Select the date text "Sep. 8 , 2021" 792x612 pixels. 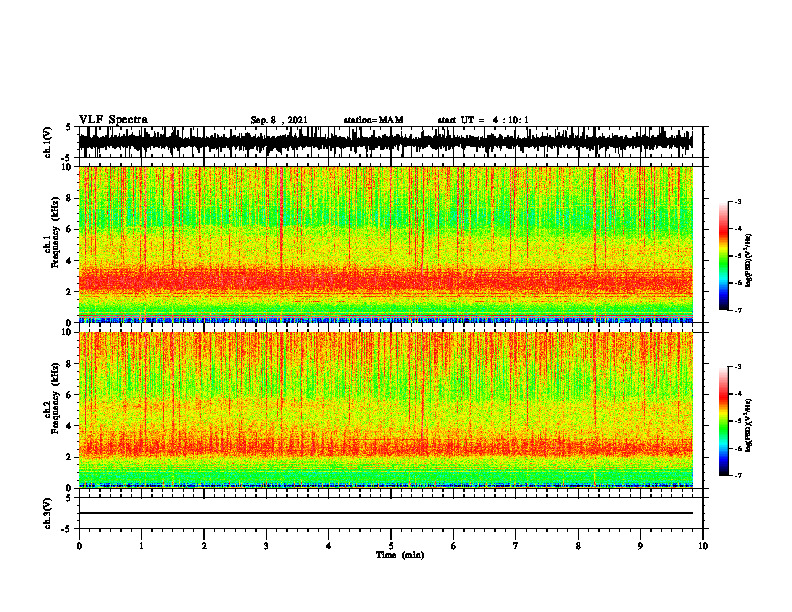click(279, 120)
